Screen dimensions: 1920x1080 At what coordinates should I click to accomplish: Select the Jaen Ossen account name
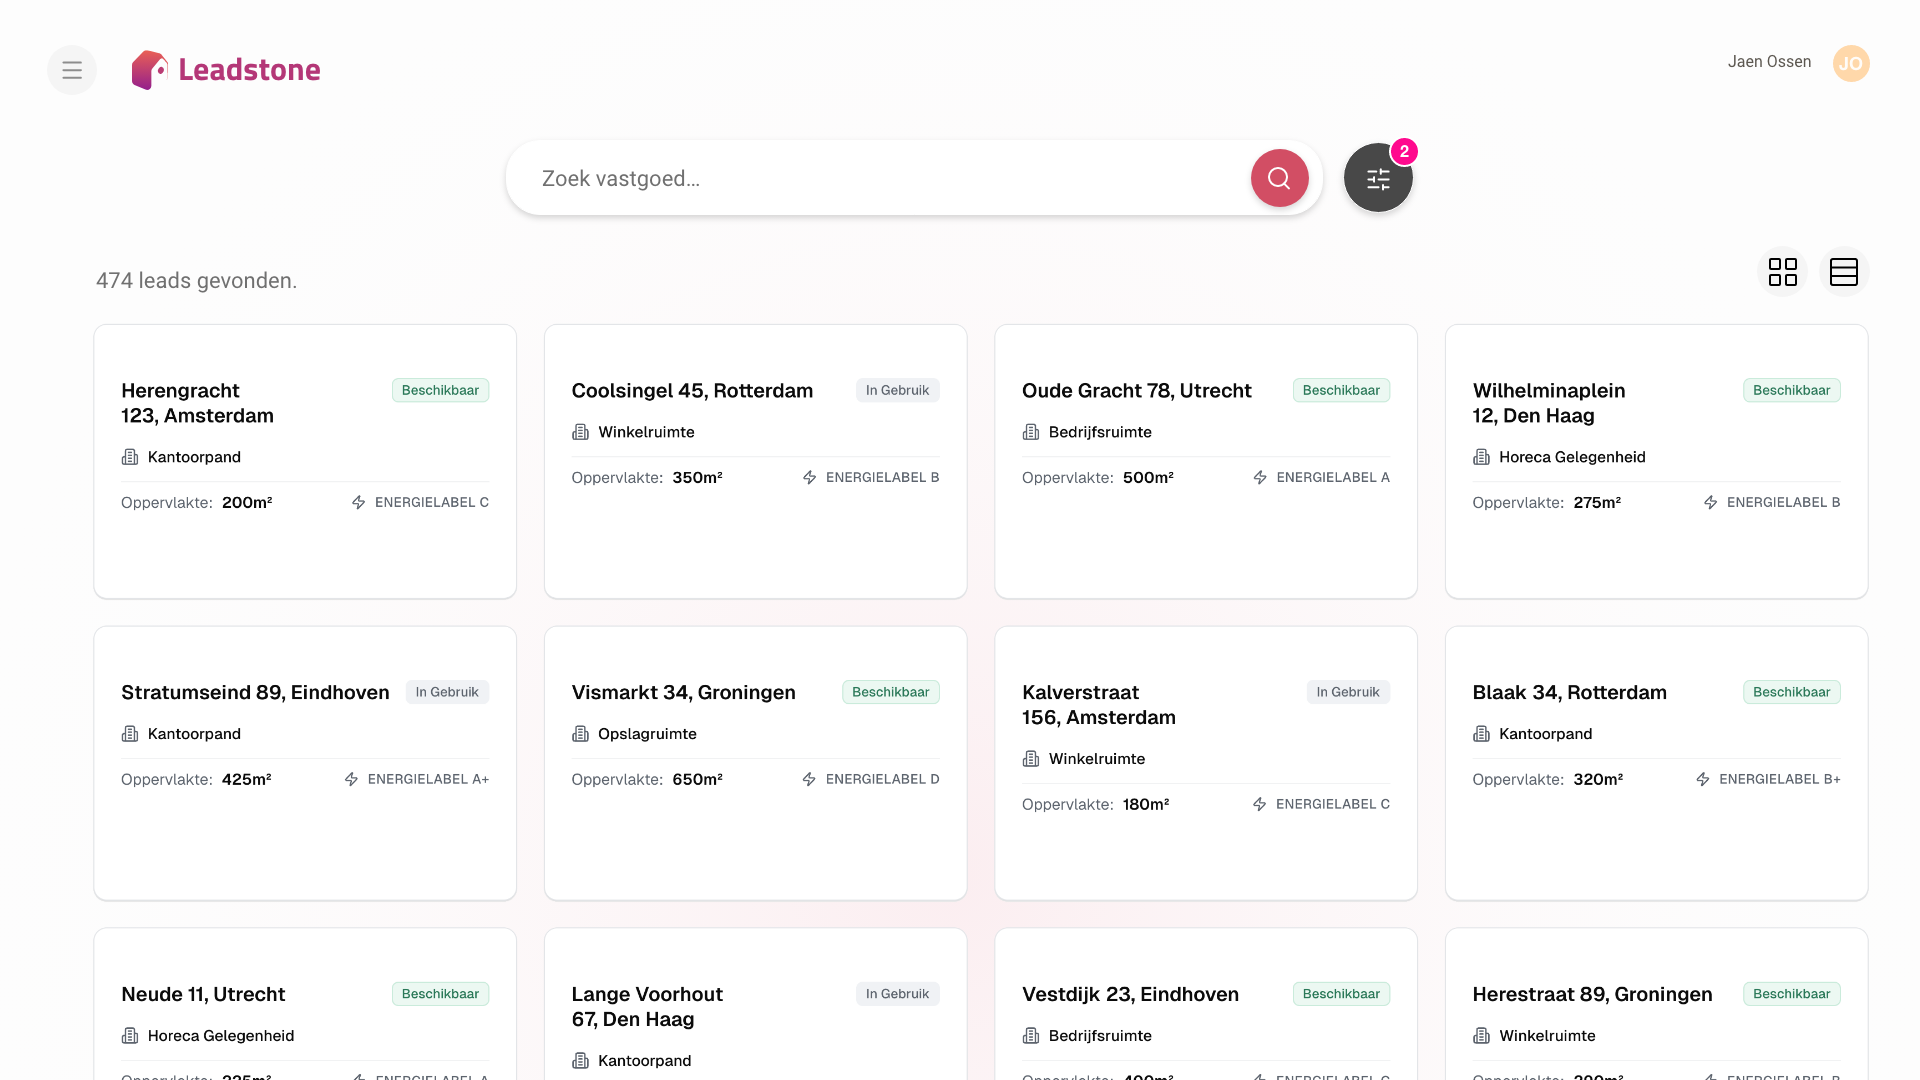coord(1769,61)
